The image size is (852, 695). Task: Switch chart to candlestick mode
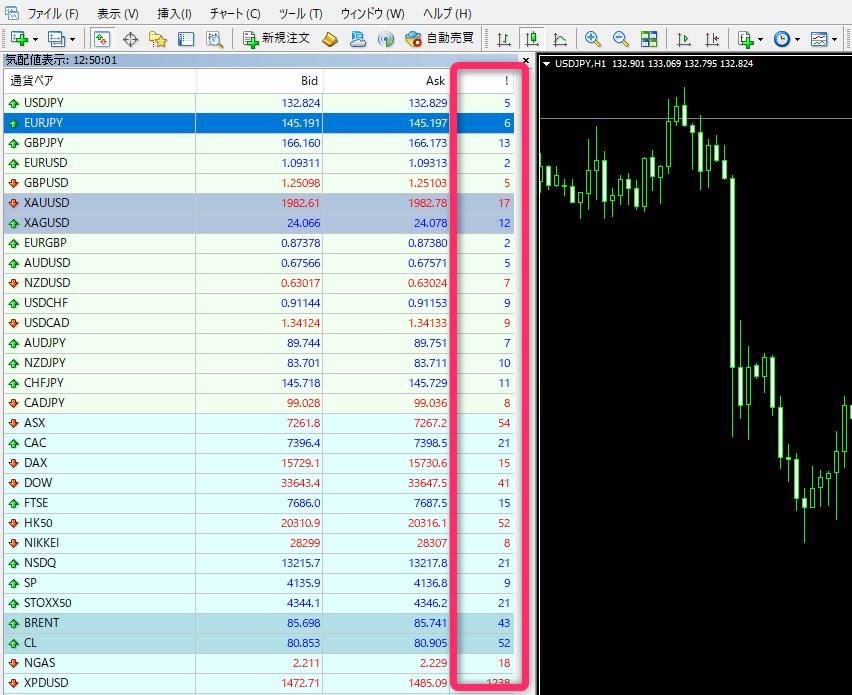click(532, 39)
